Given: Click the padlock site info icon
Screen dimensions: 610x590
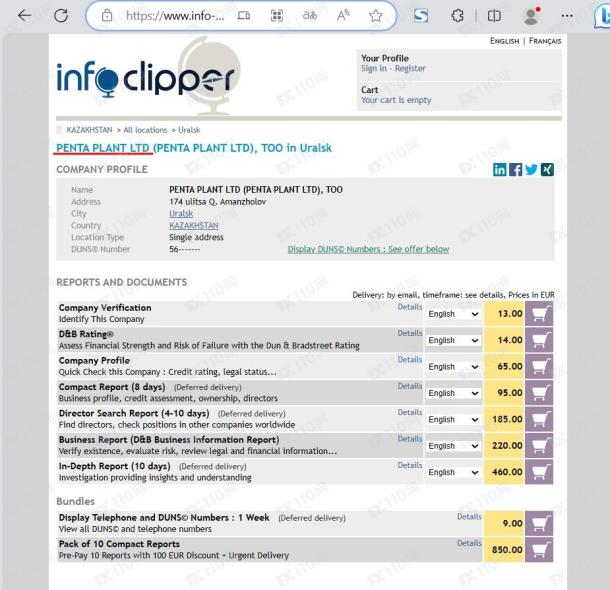Looking at the screenshot, I should pos(107,16).
